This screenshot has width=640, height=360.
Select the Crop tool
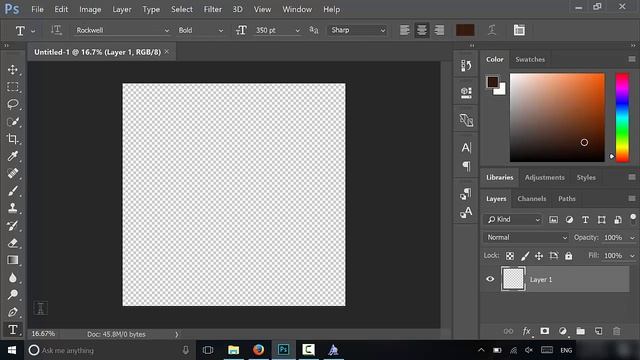click(13, 139)
